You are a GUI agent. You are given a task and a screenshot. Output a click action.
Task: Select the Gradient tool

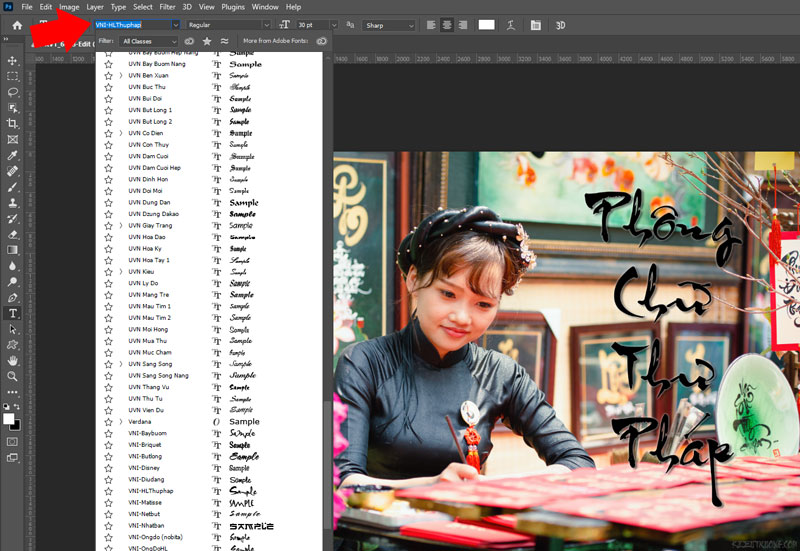click(x=12, y=250)
